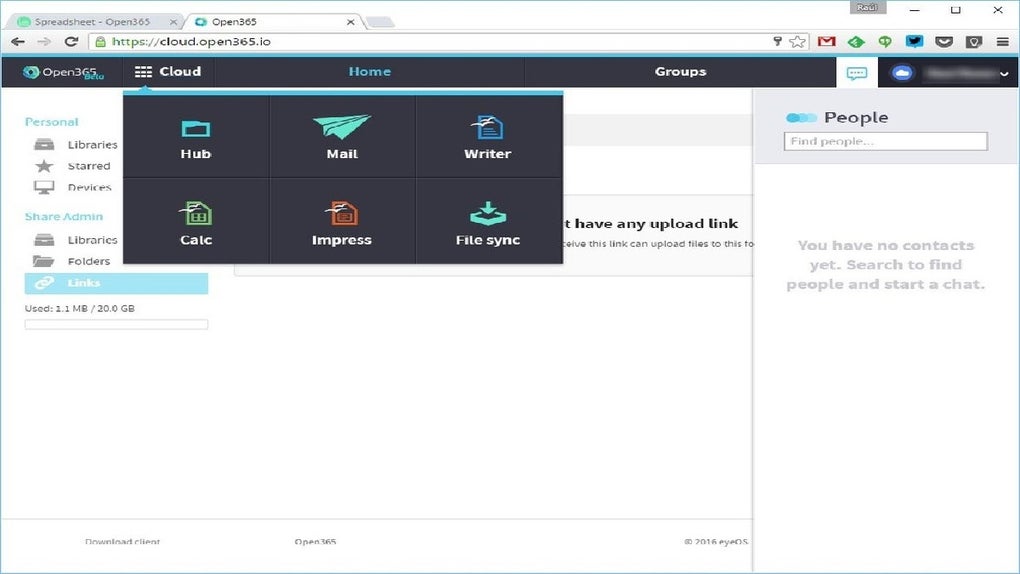
Task: Launch the Calc spreadsheet tile
Action: tap(196, 221)
